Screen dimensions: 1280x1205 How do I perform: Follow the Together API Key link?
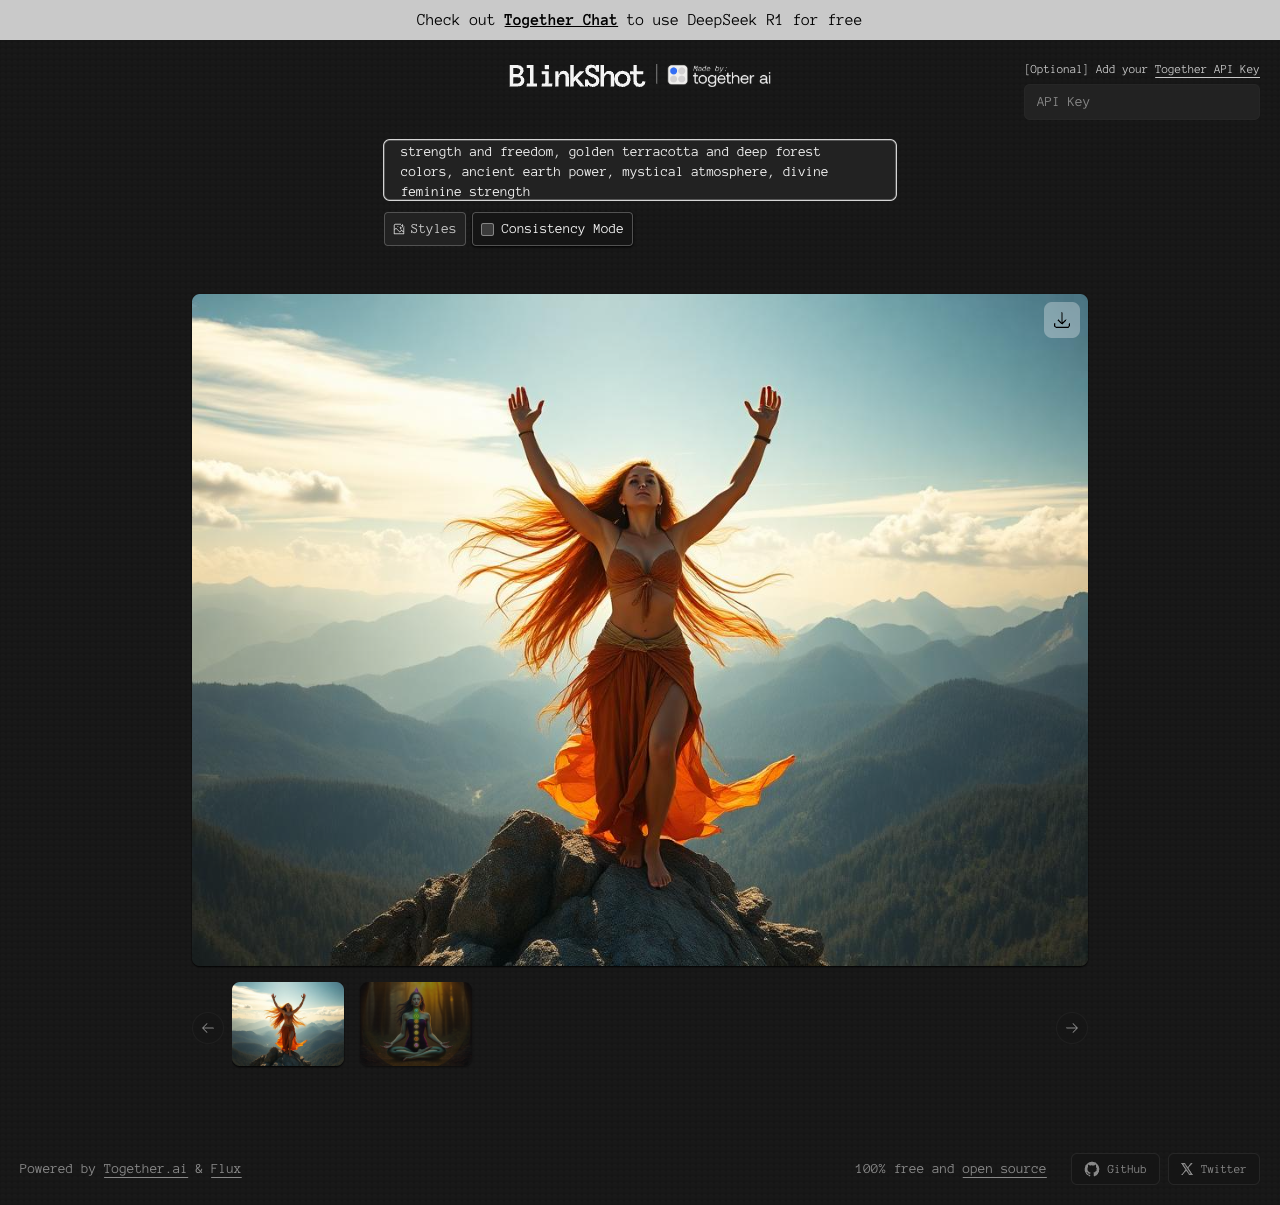click(x=1206, y=69)
